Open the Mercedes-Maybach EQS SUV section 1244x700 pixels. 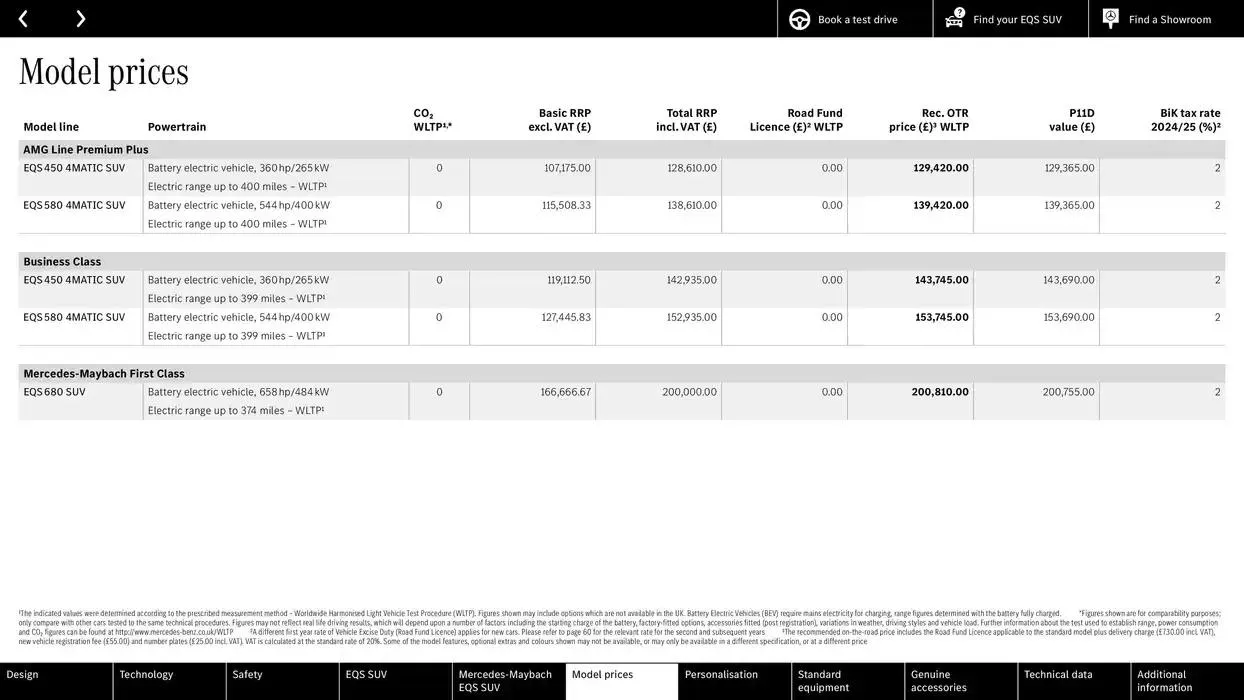[x=508, y=678]
